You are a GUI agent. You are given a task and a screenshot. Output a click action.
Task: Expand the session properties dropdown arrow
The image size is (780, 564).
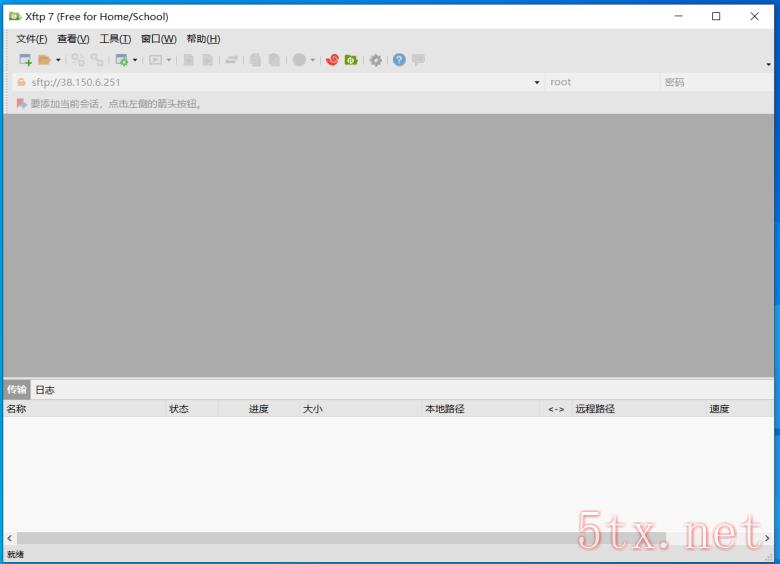point(135,60)
